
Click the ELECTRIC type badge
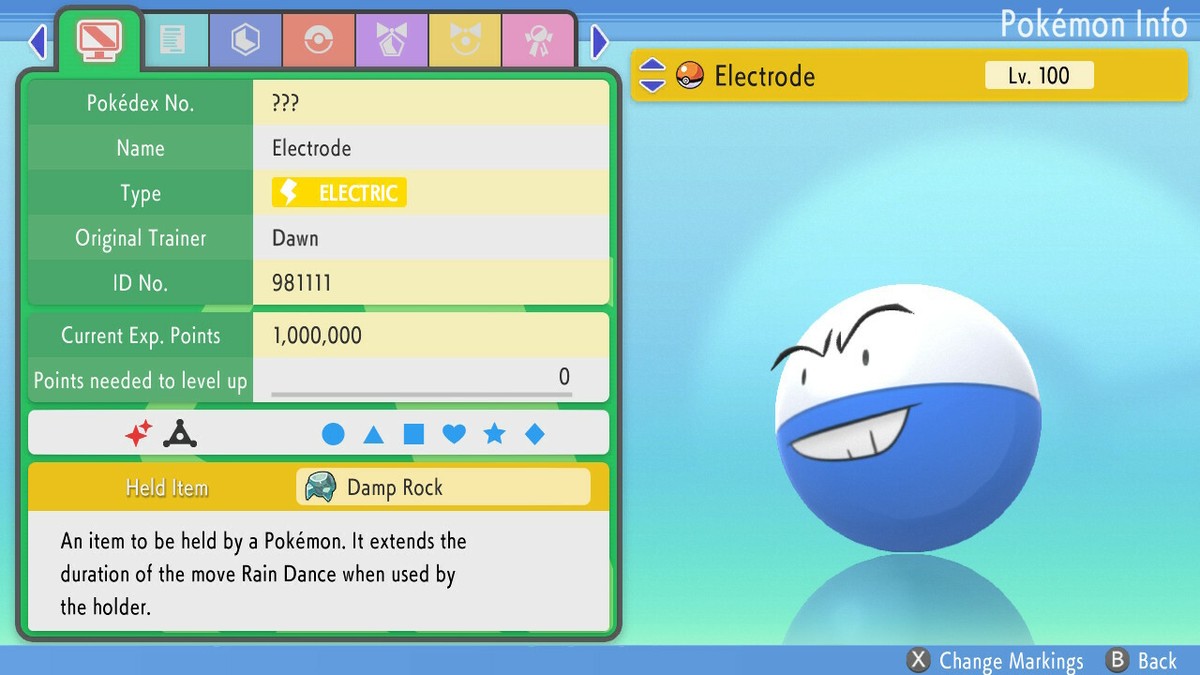tap(339, 193)
